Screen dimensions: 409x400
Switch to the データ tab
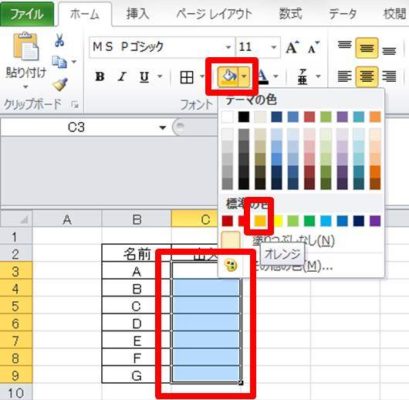click(x=343, y=14)
